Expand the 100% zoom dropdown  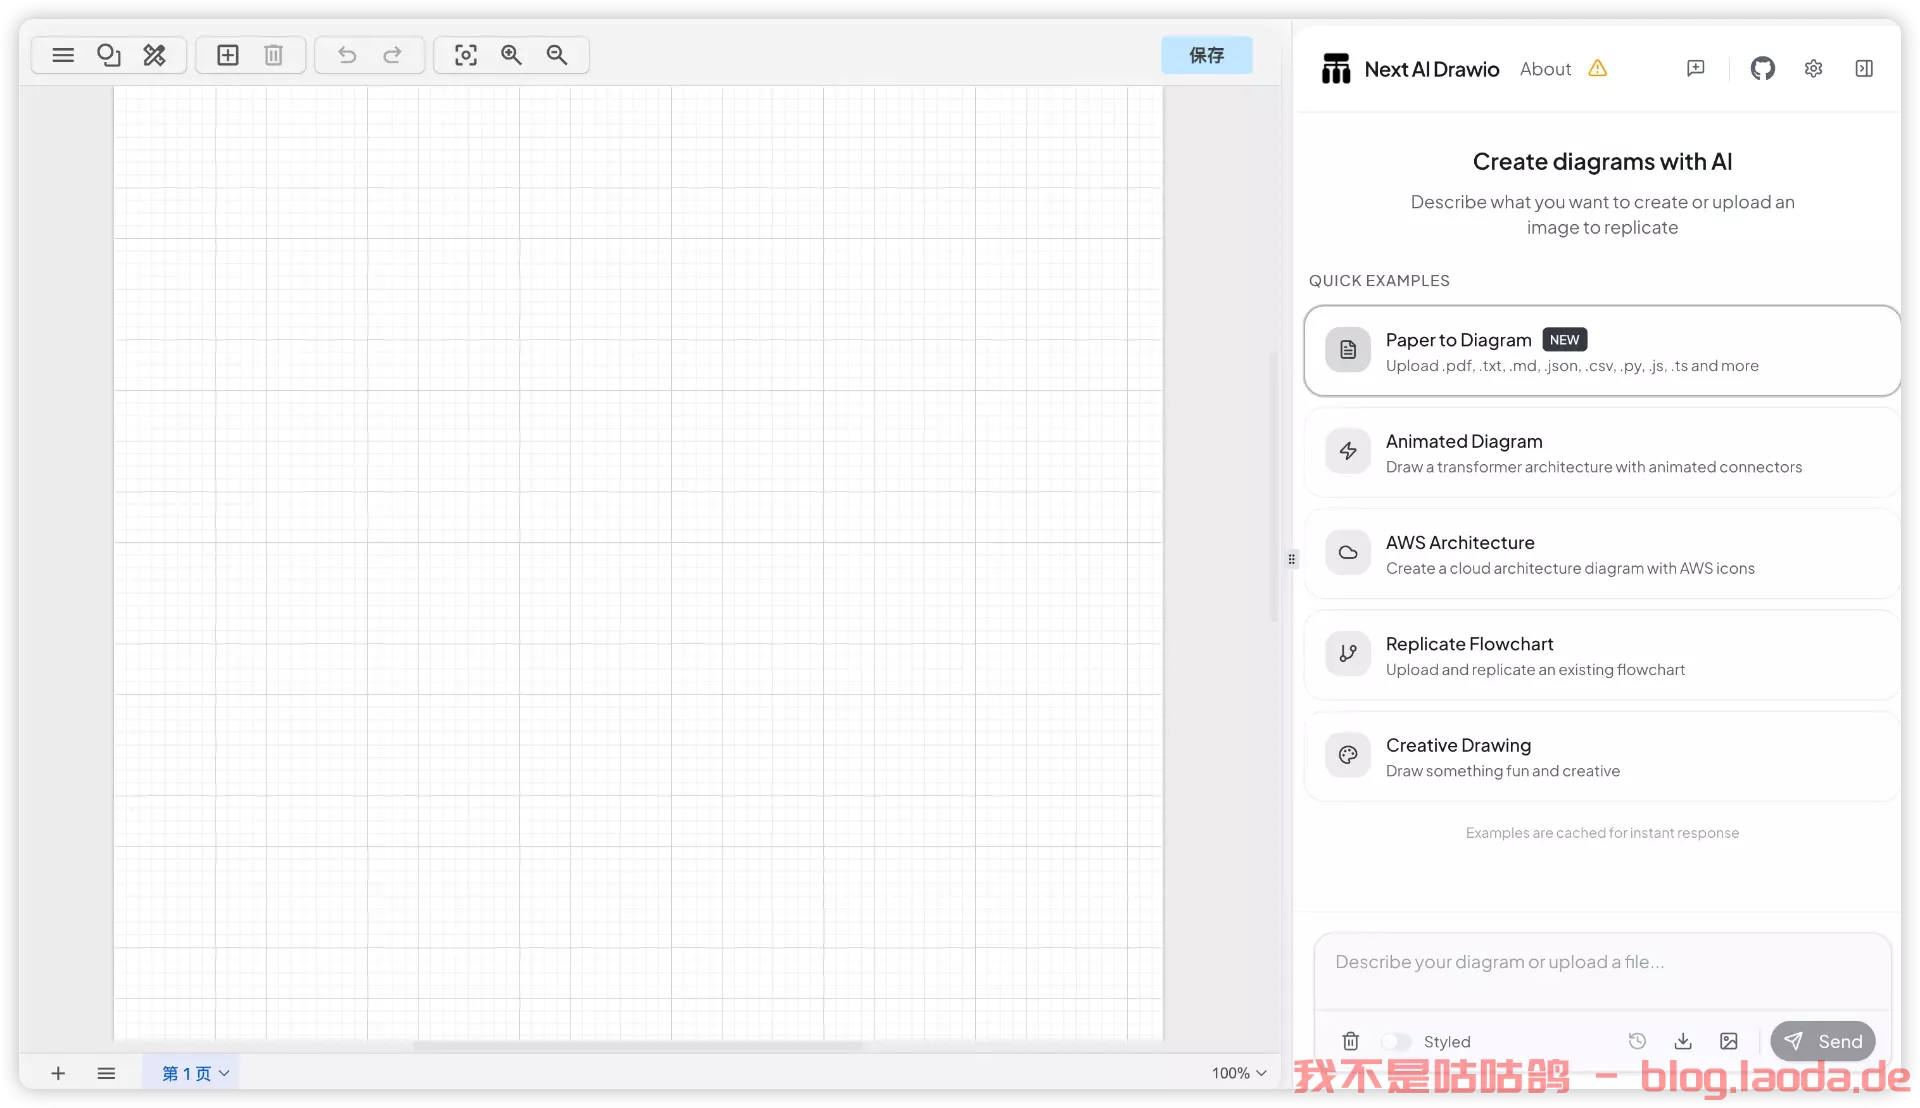(1239, 1073)
